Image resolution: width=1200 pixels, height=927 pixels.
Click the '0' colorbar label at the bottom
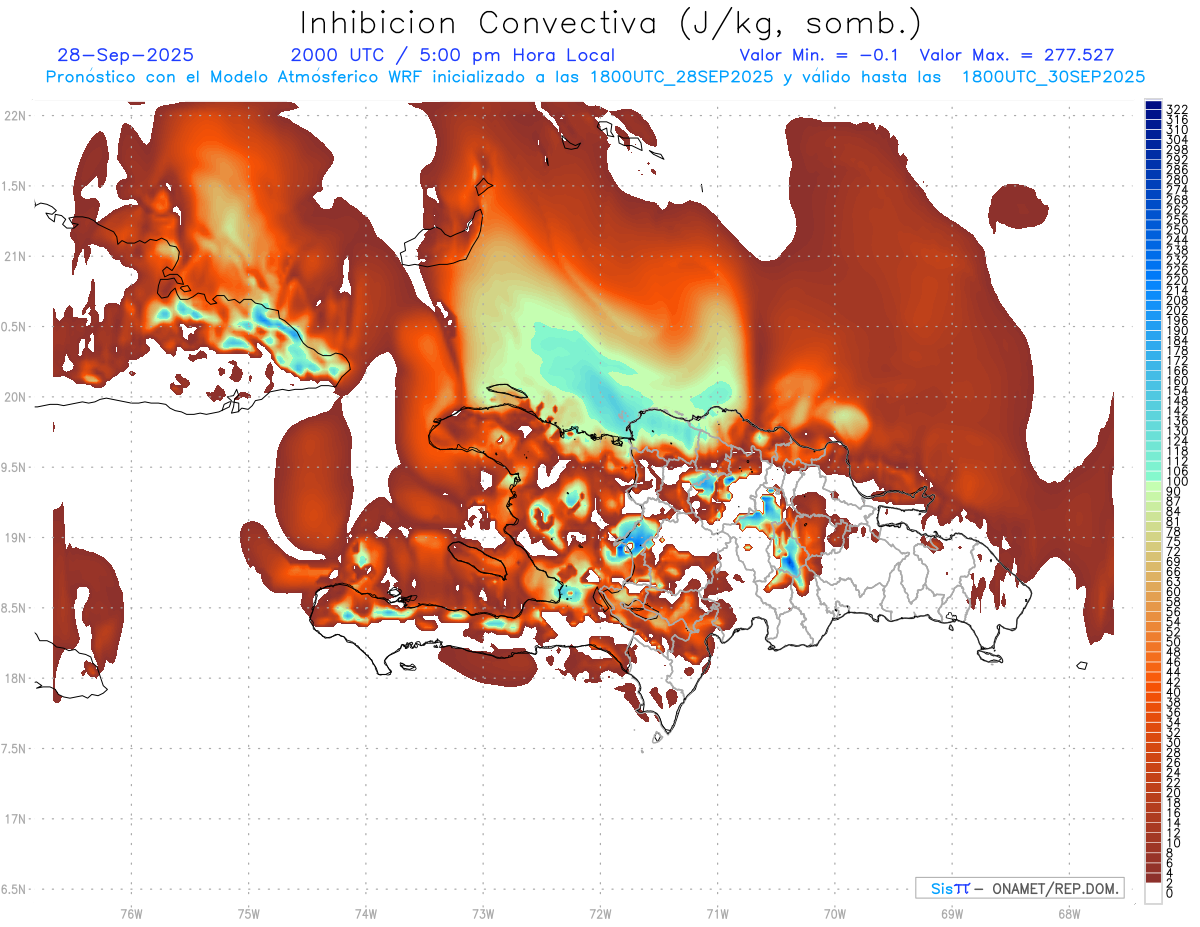click(x=1170, y=895)
